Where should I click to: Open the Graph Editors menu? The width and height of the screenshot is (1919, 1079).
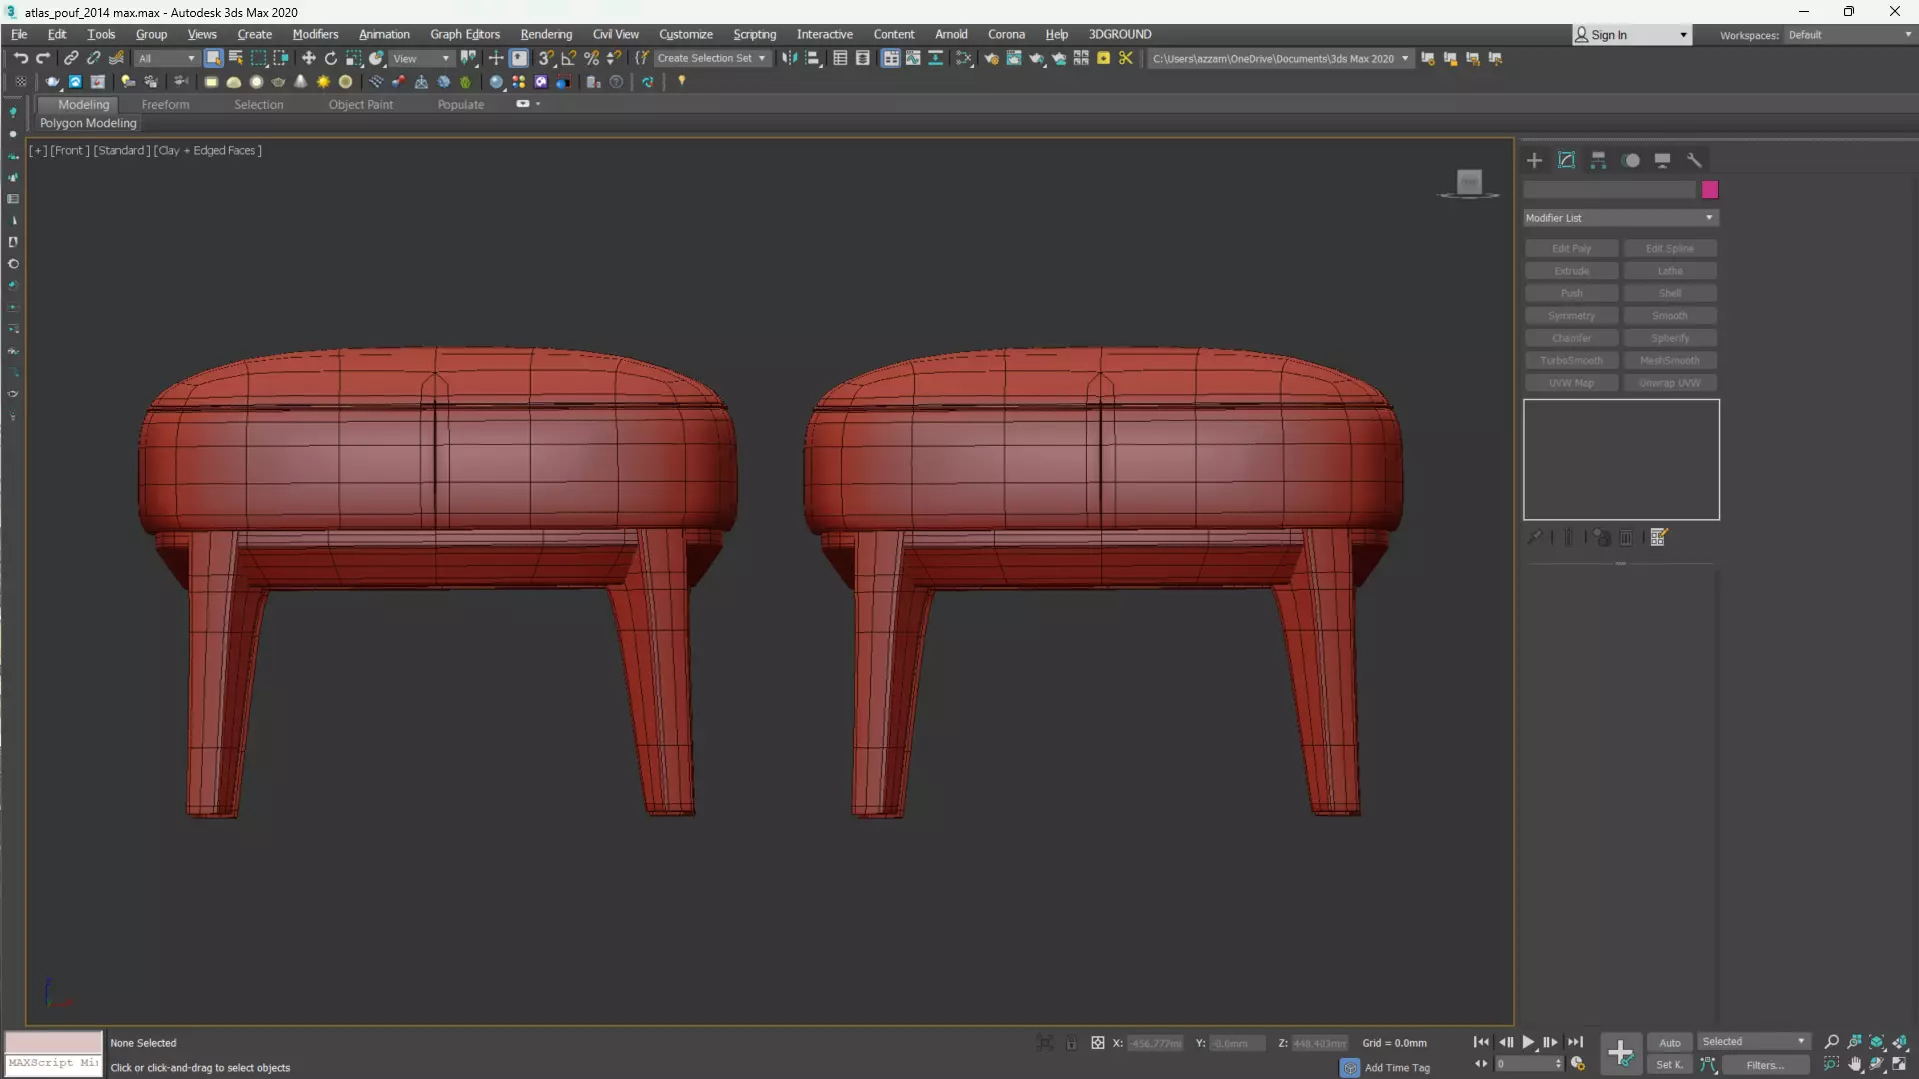coord(465,34)
